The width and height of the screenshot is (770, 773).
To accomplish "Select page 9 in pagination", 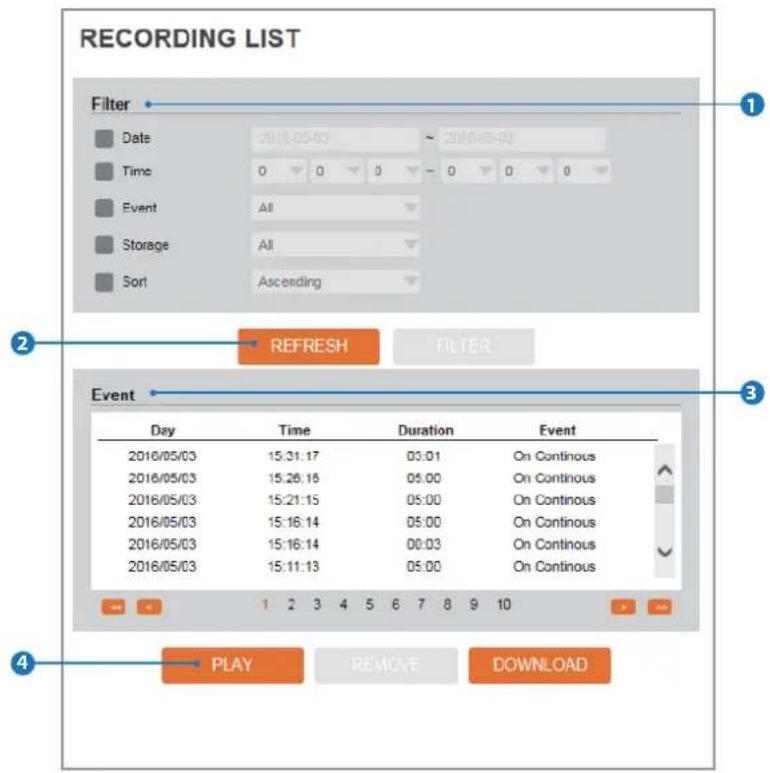I will (474, 604).
